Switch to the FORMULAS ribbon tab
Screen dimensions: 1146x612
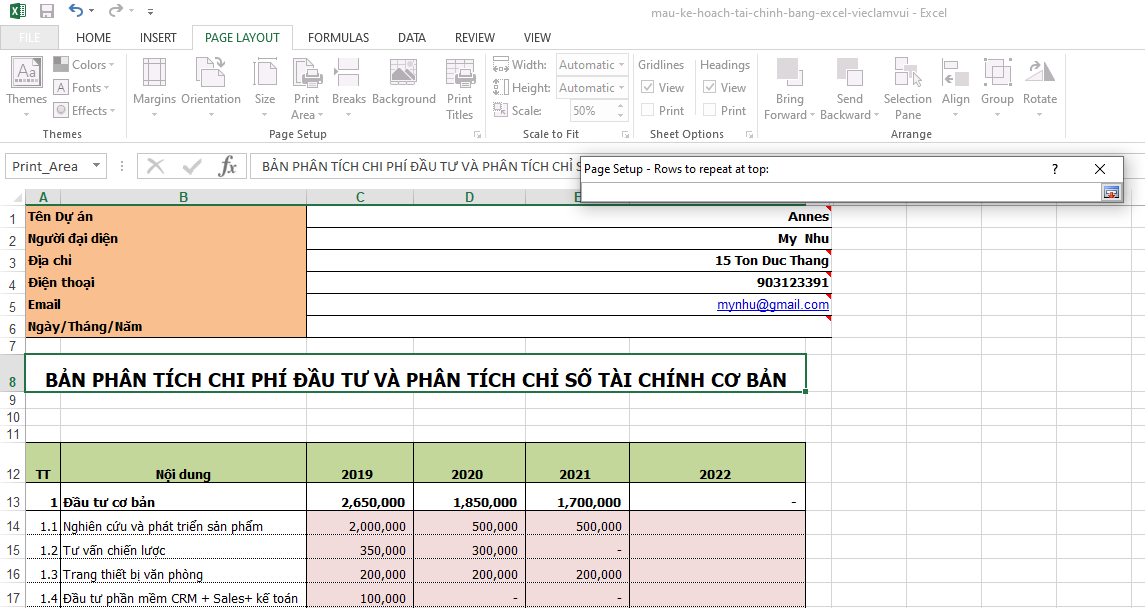pyautogui.click(x=338, y=37)
